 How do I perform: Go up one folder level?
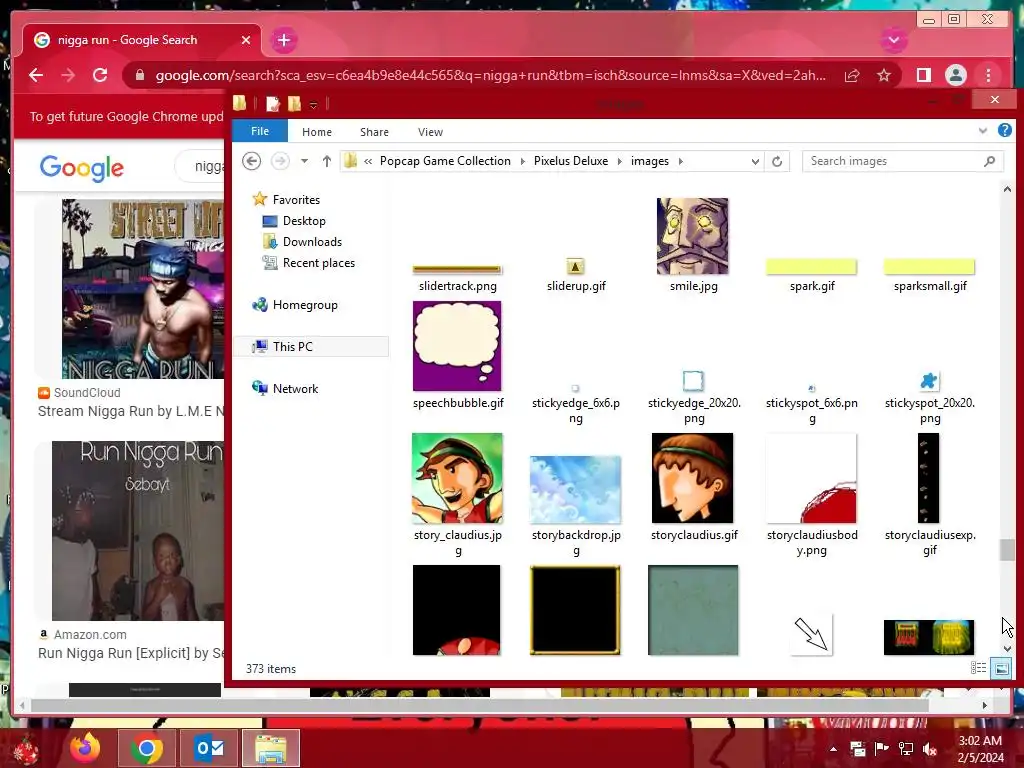click(327, 161)
